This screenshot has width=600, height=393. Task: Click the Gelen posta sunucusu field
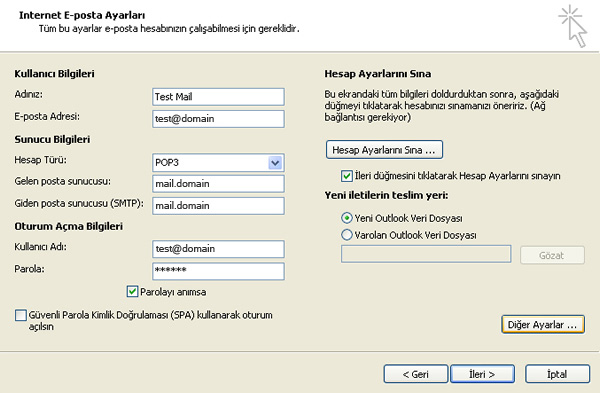pos(218,184)
